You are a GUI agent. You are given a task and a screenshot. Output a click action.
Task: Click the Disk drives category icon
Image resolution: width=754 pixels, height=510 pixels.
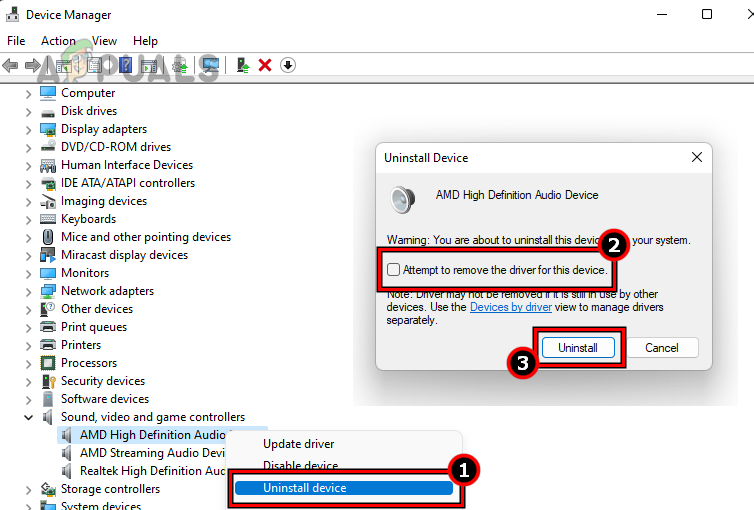pos(48,112)
